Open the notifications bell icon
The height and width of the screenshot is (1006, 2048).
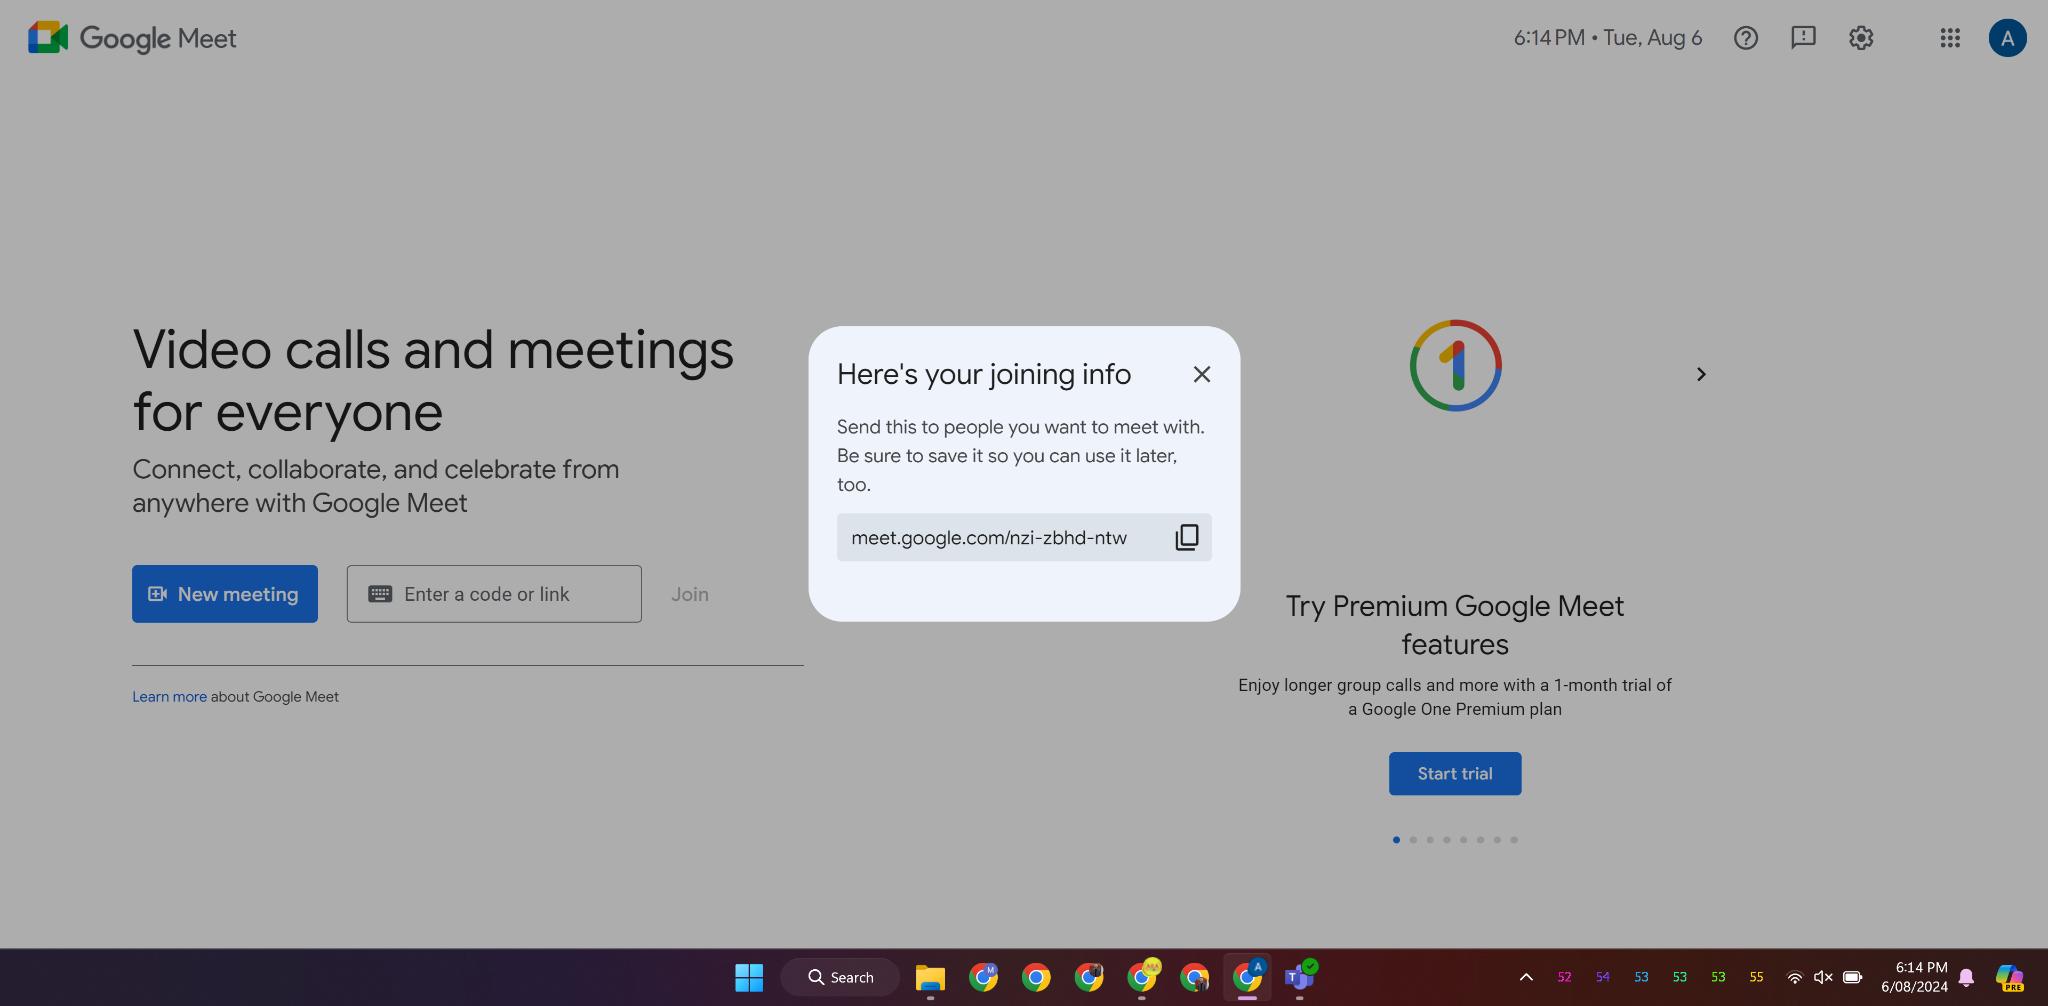tap(1966, 977)
